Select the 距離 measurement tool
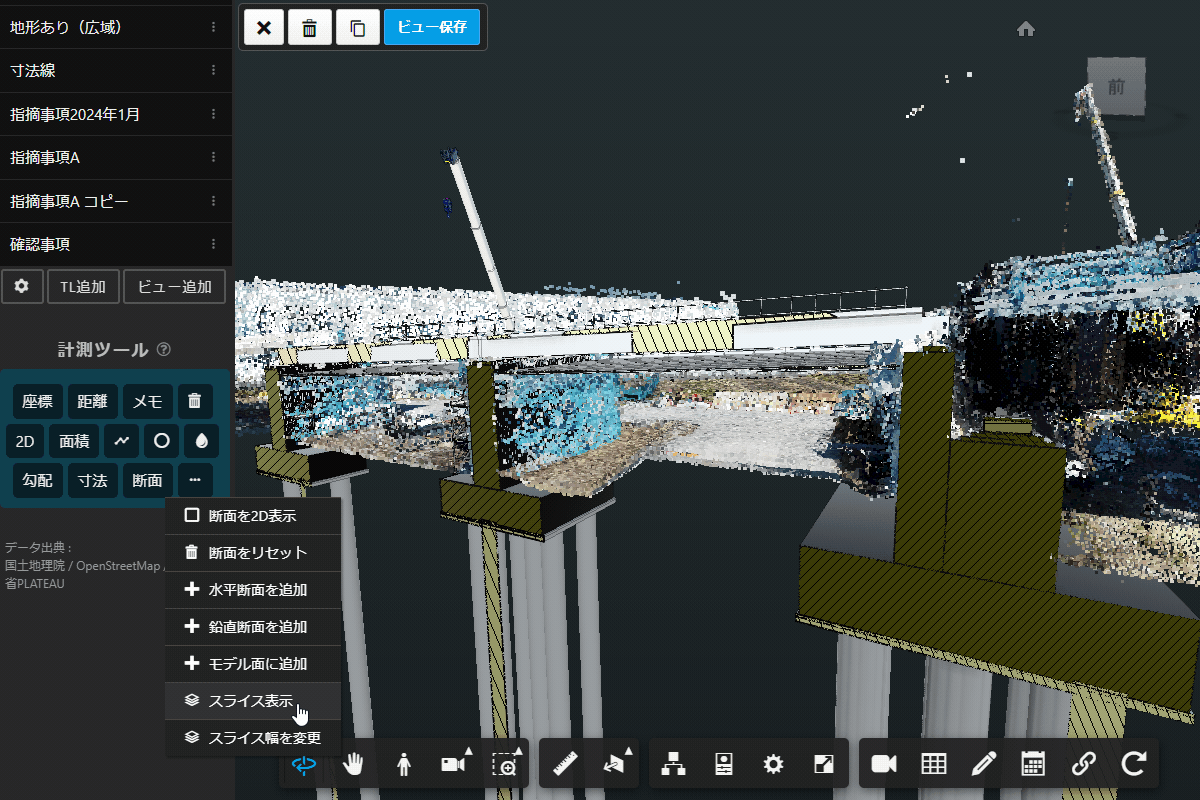Image resolution: width=1200 pixels, height=800 pixels. point(92,401)
